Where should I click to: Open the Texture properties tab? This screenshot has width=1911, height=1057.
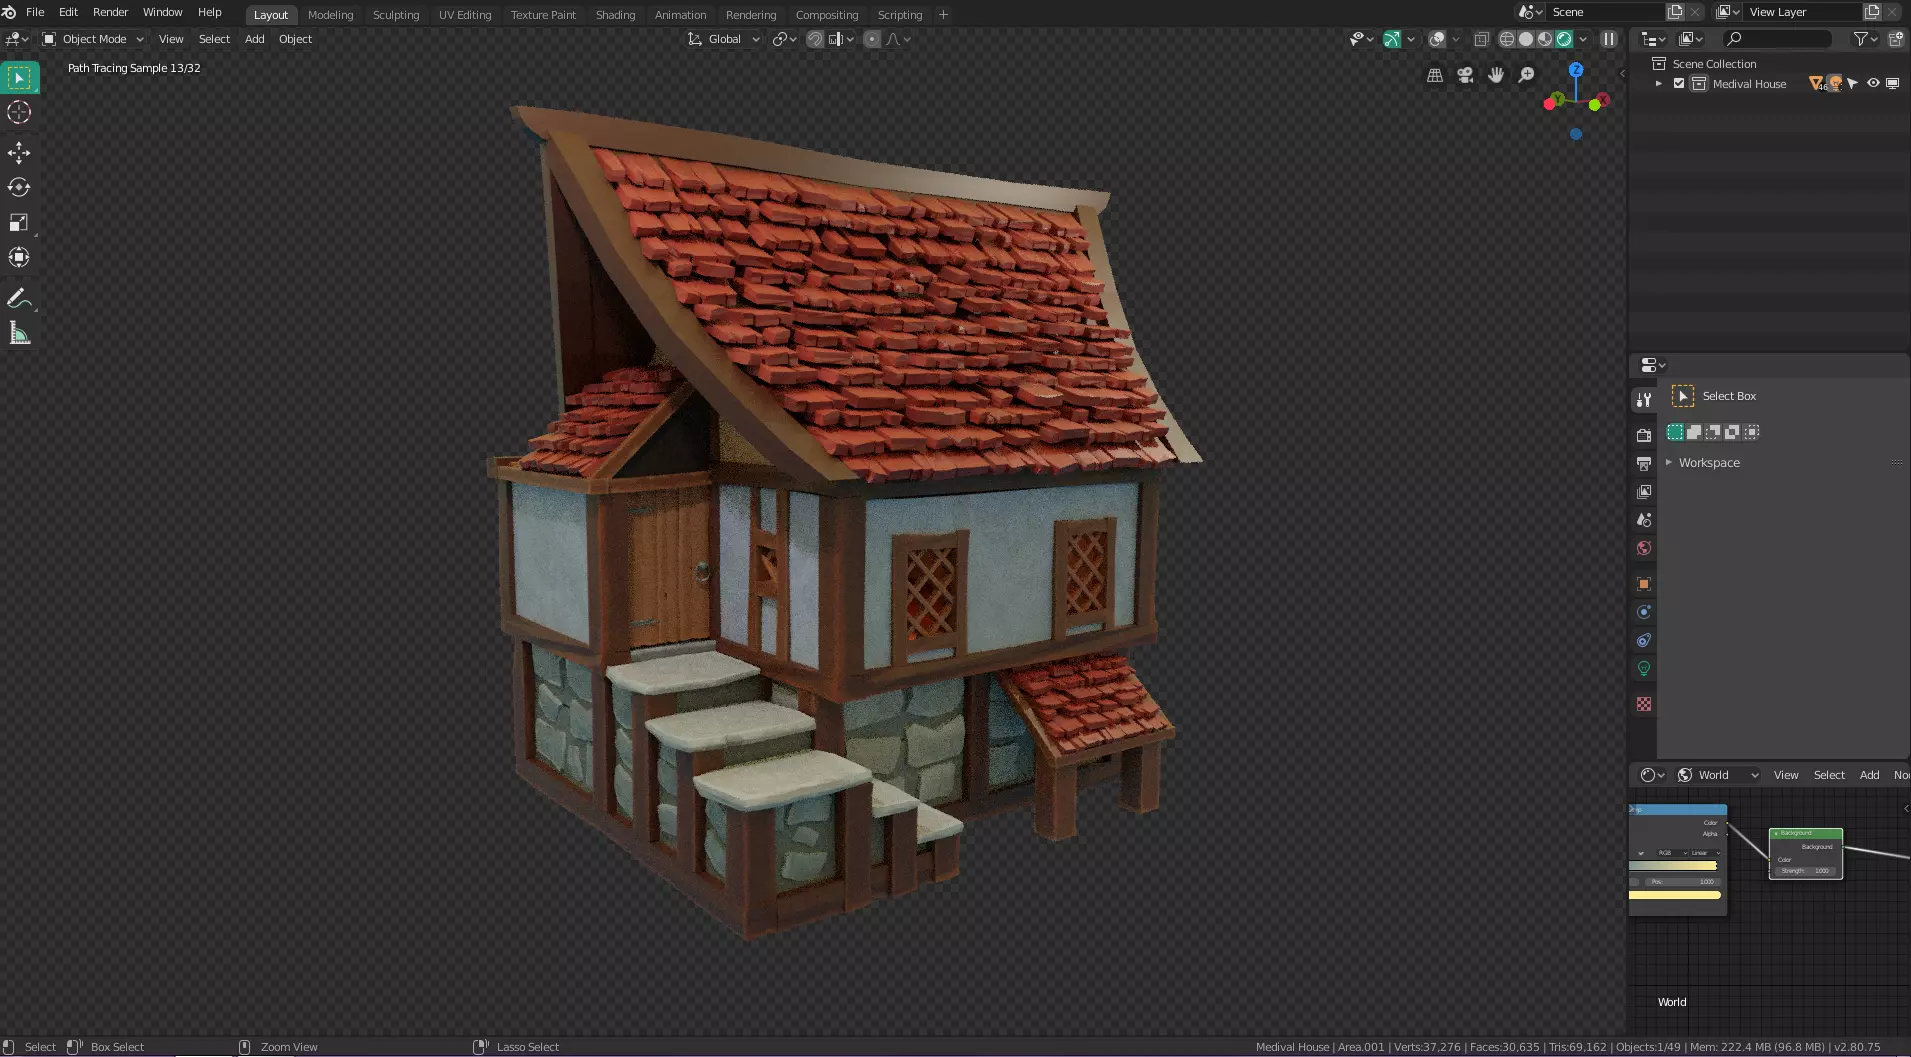(x=1644, y=704)
